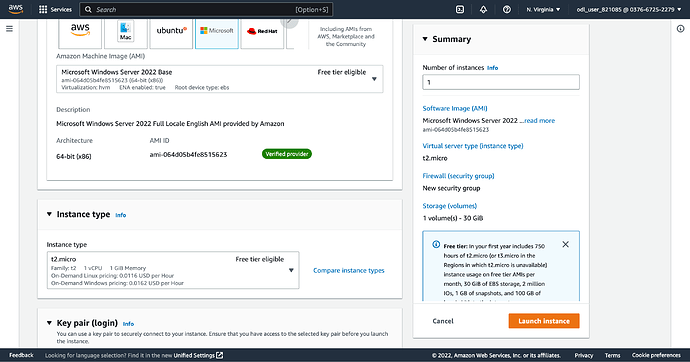690x362 pixels.
Task: Select the 'New security group' summary text
Action: (451, 188)
